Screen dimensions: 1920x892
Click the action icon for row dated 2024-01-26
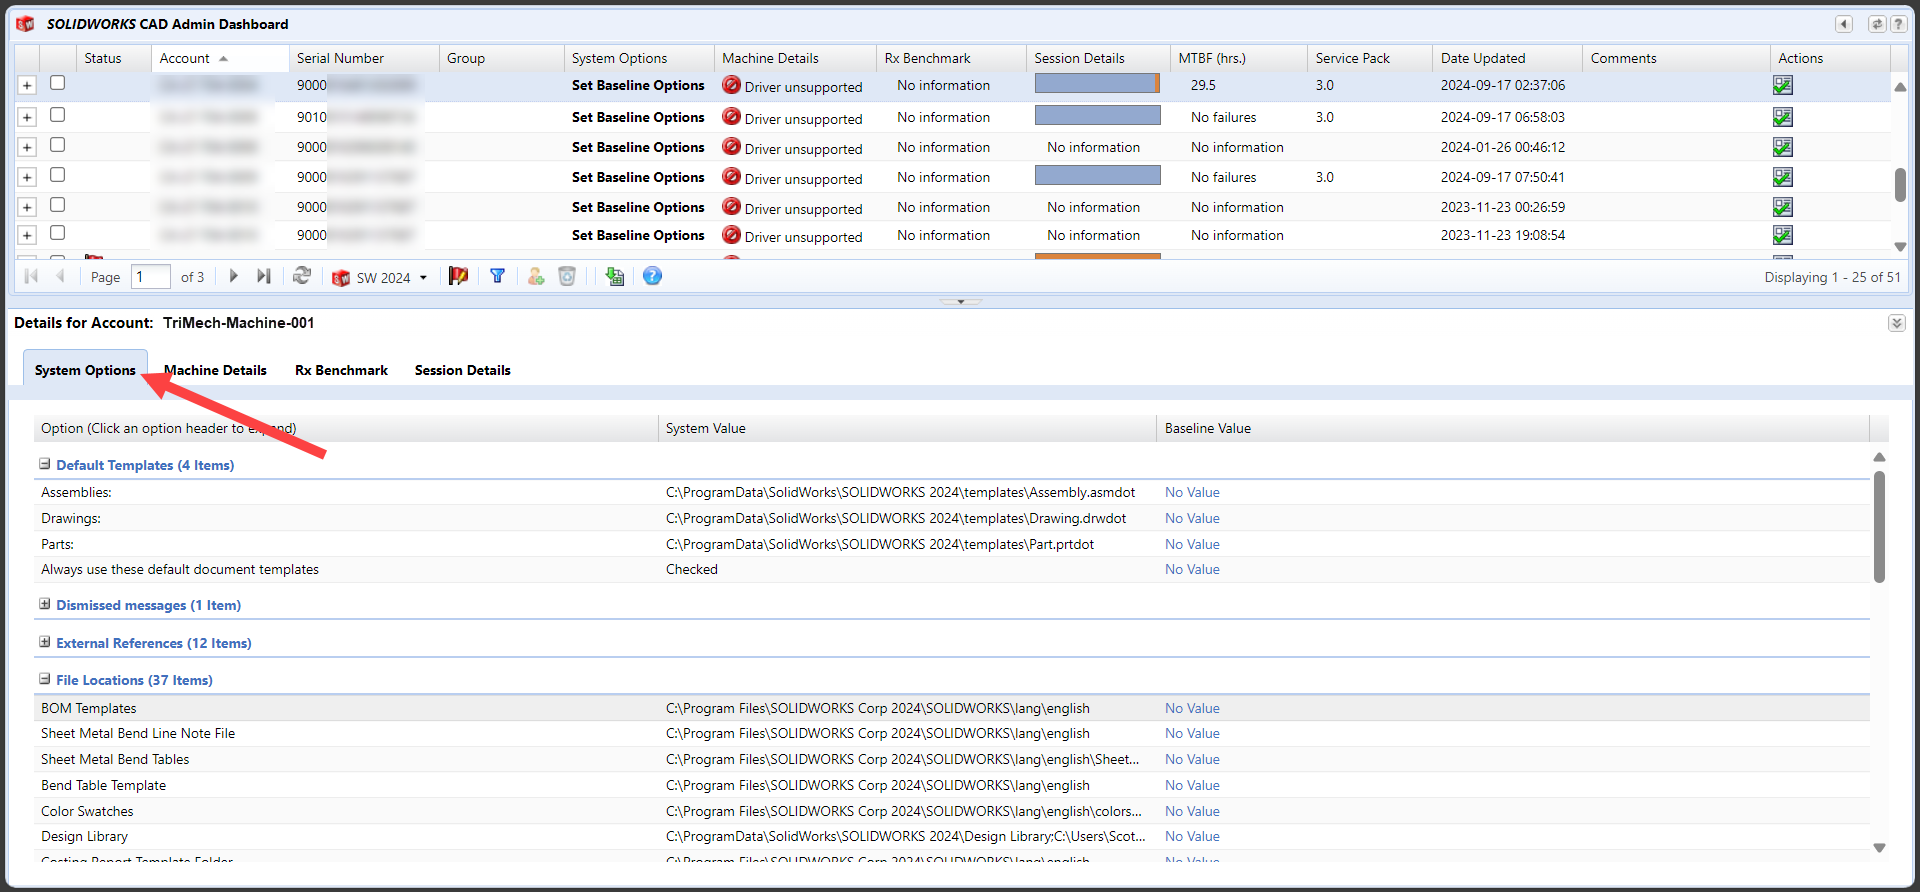click(x=1782, y=147)
